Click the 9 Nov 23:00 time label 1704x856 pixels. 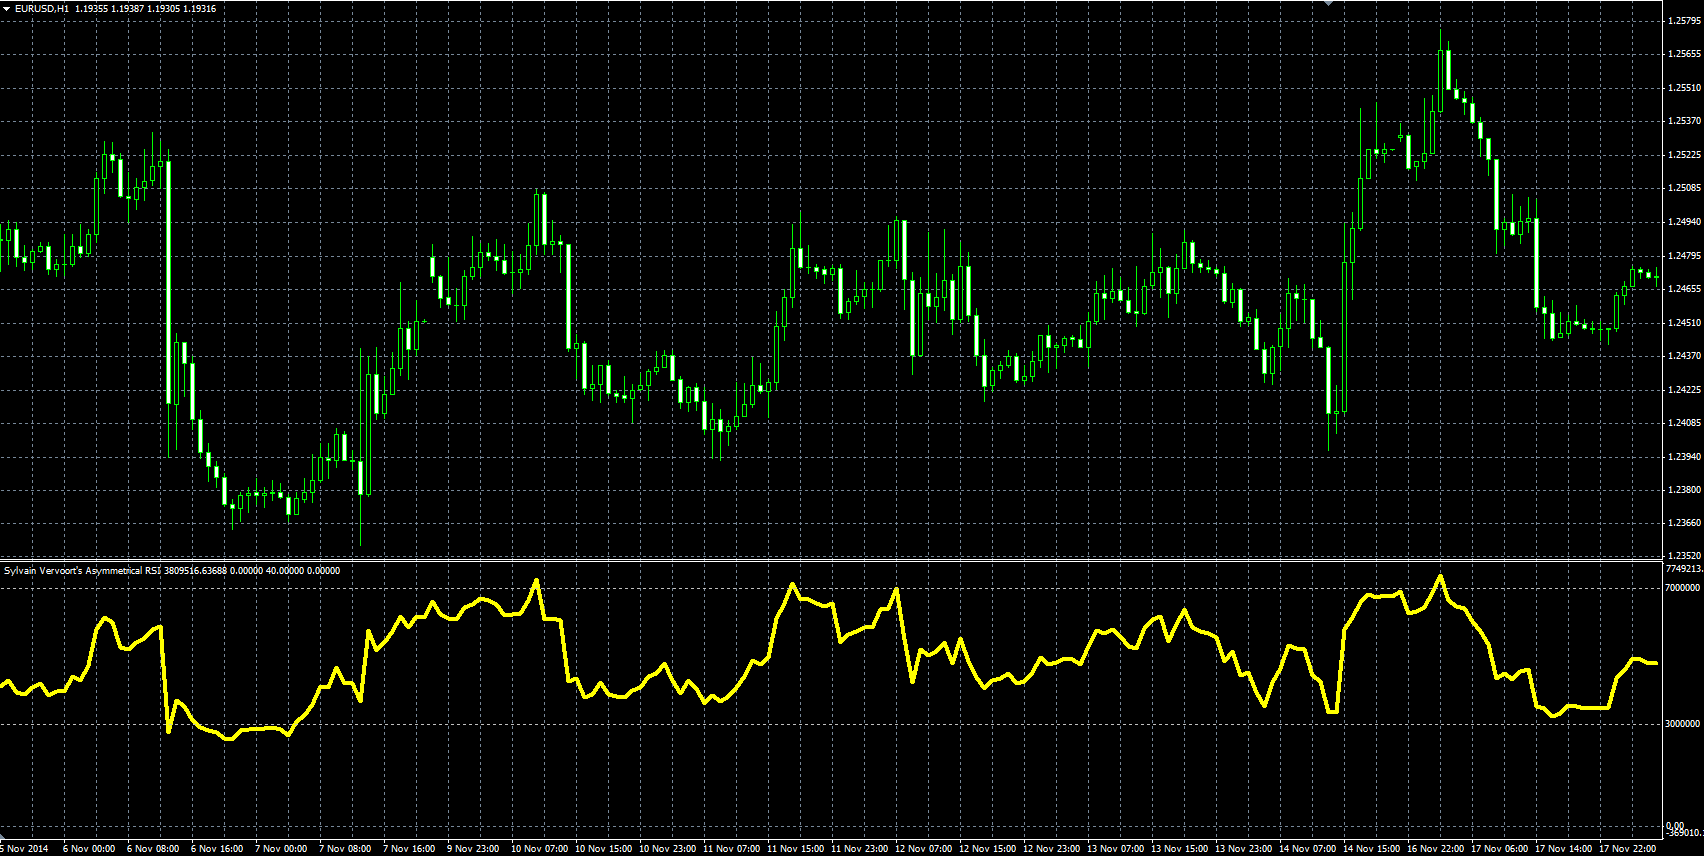[x=474, y=849]
